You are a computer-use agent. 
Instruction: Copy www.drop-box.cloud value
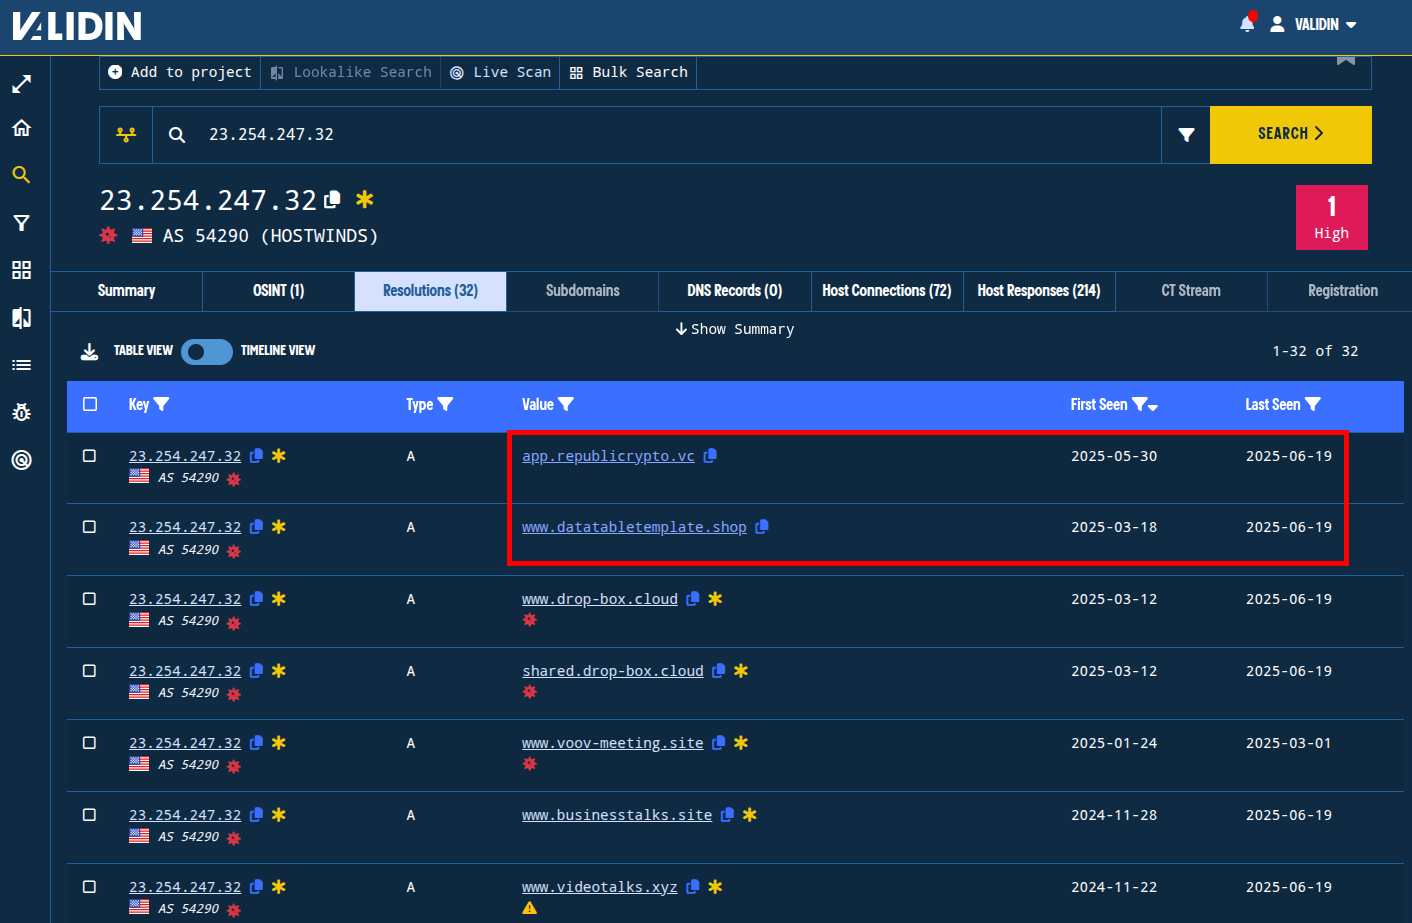point(693,599)
